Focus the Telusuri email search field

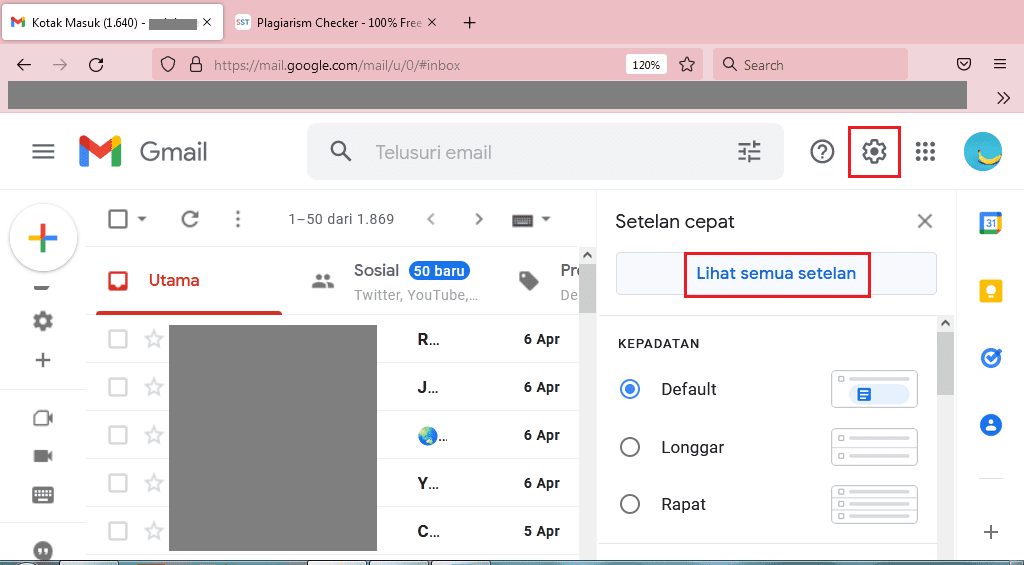point(545,152)
